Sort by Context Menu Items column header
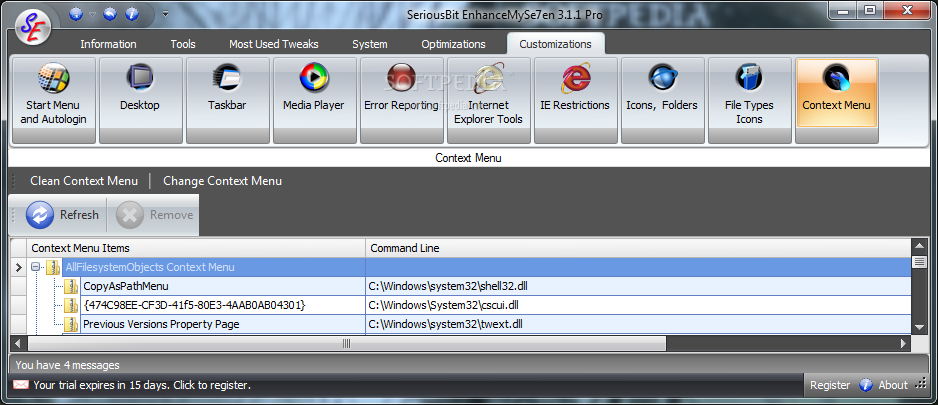Viewport: 938px width, 405px height. click(196, 248)
